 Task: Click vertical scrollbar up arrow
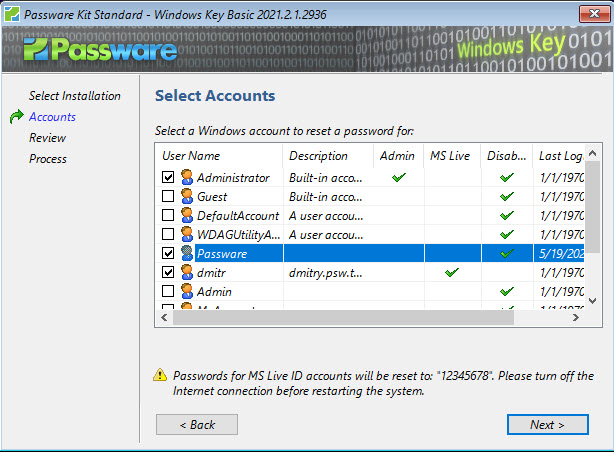point(592,153)
